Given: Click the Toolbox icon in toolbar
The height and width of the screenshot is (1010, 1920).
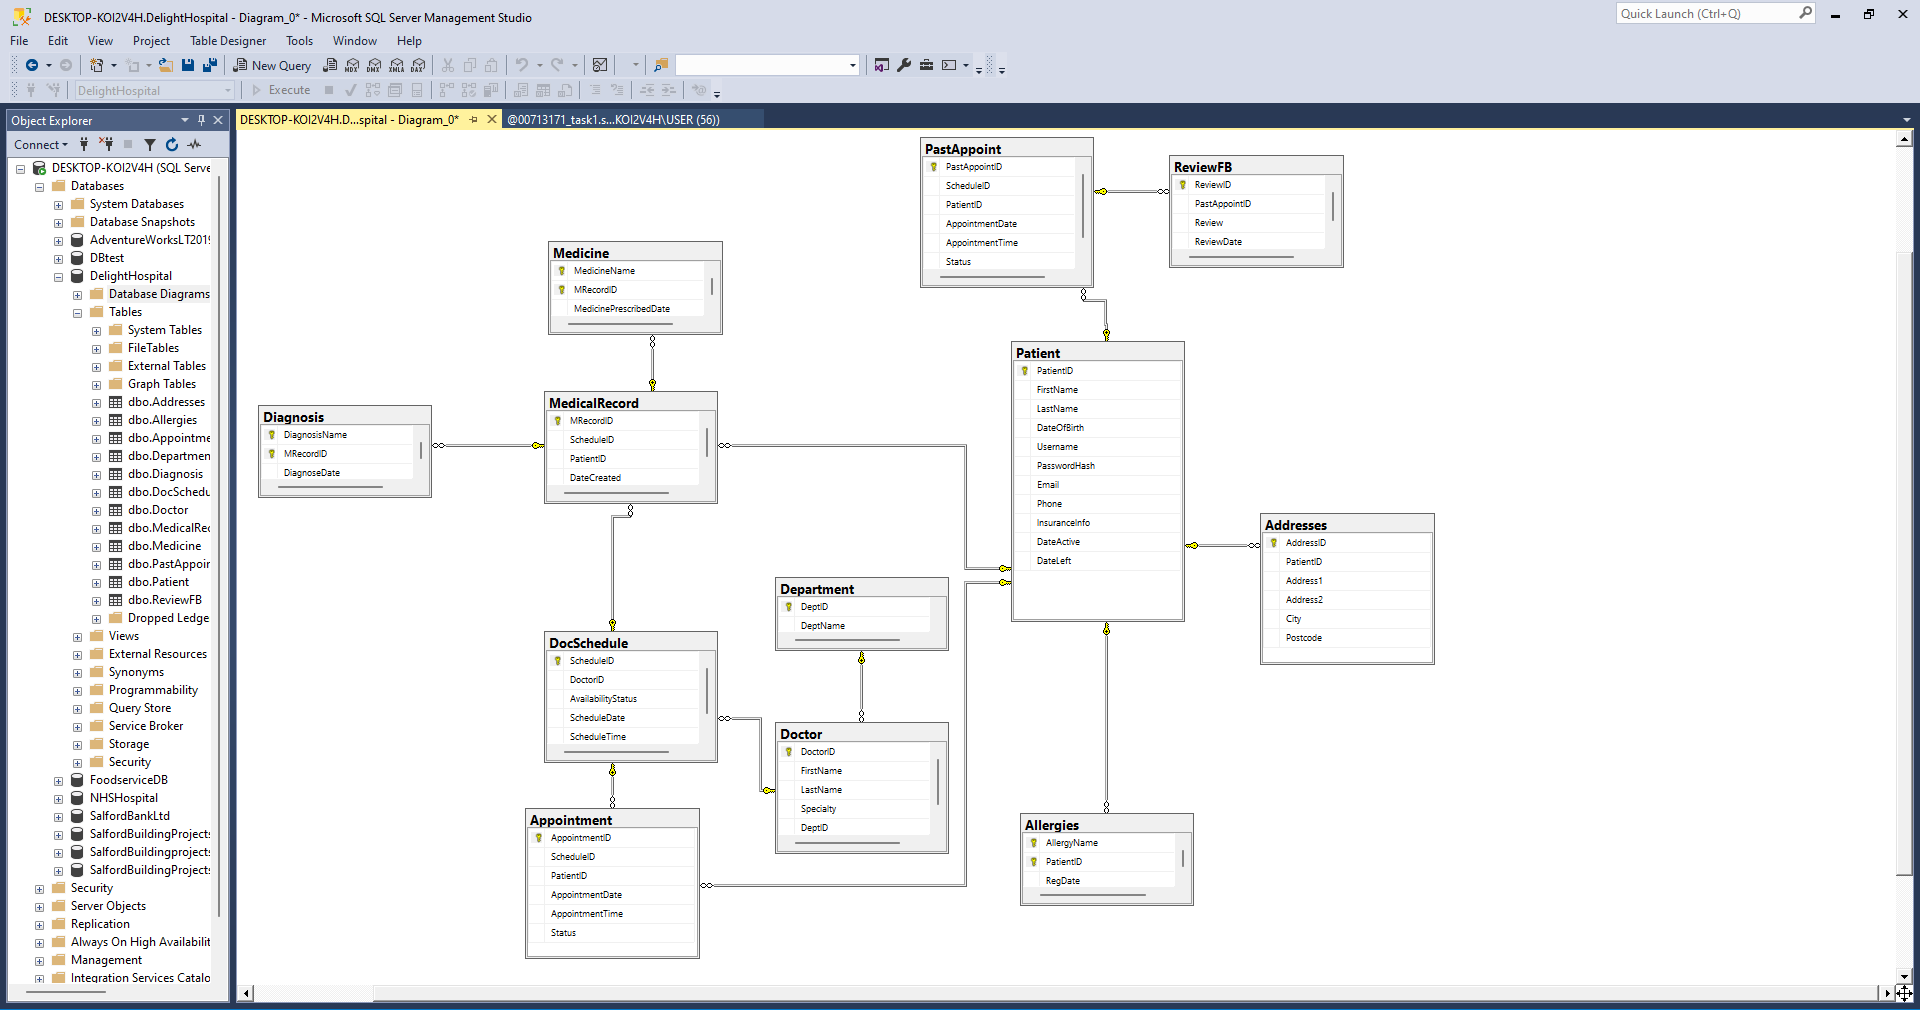Looking at the screenshot, I should click(927, 65).
